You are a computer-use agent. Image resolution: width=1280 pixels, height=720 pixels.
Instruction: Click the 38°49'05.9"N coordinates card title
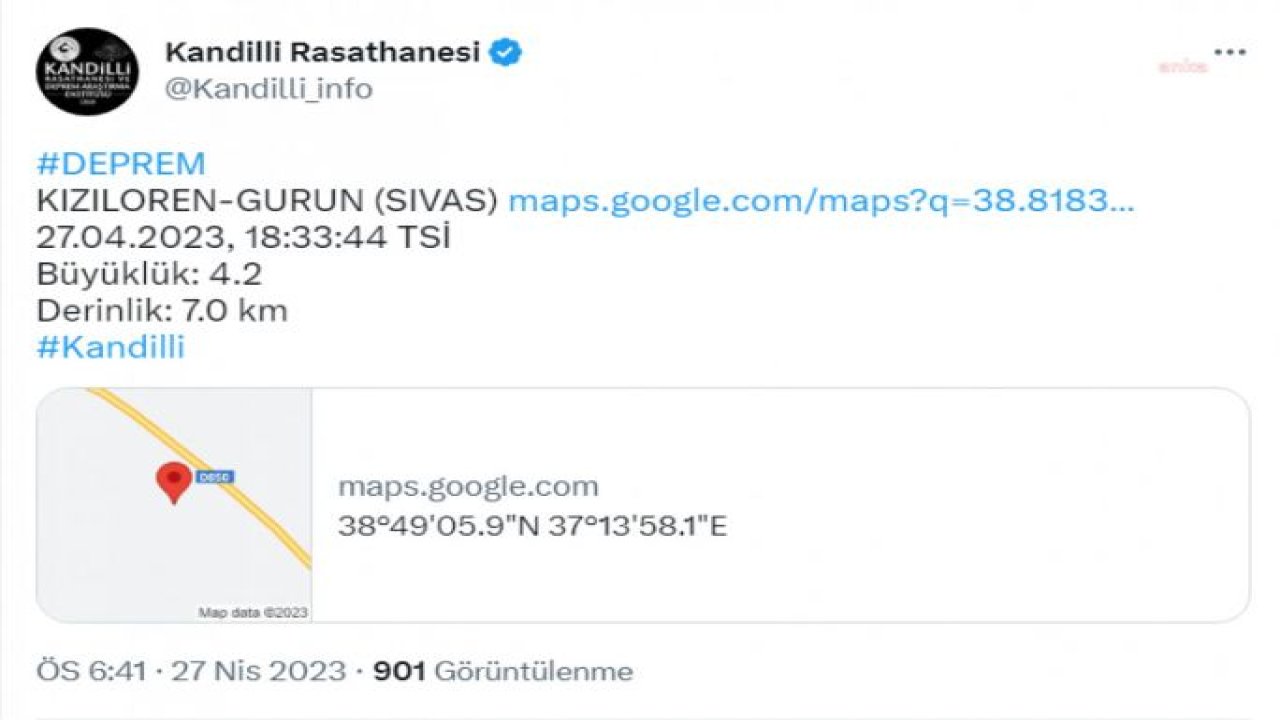pyautogui.click(x=532, y=526)
